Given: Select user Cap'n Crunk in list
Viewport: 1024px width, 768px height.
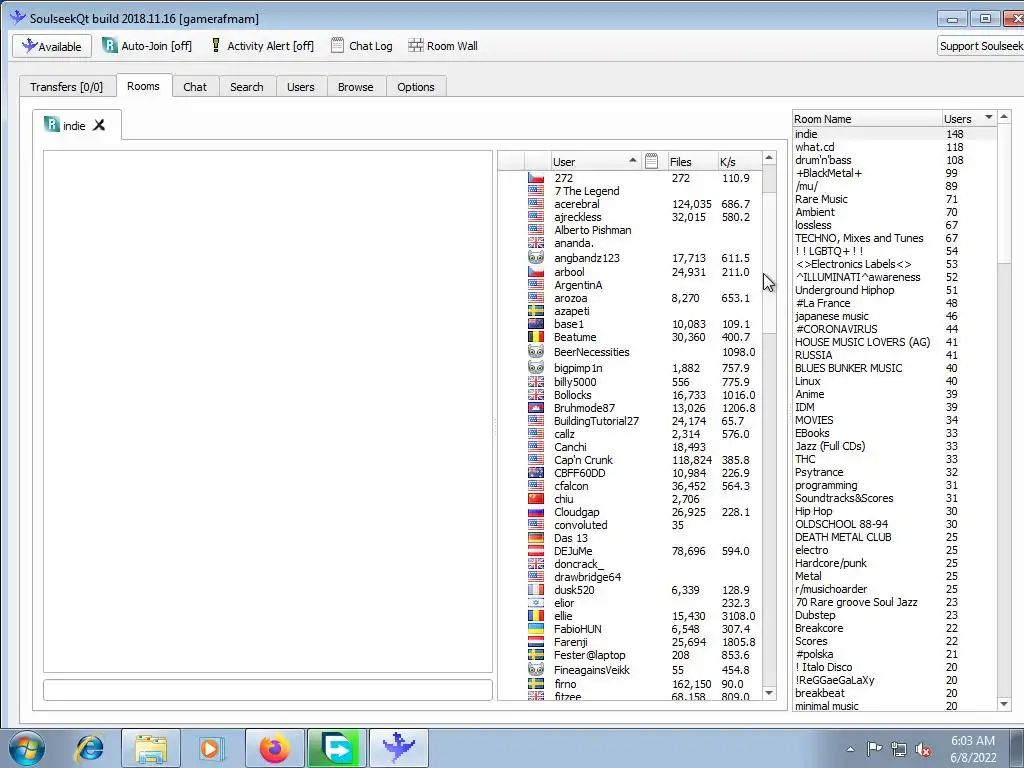Looking at the screenshot, I should point(630,460).
